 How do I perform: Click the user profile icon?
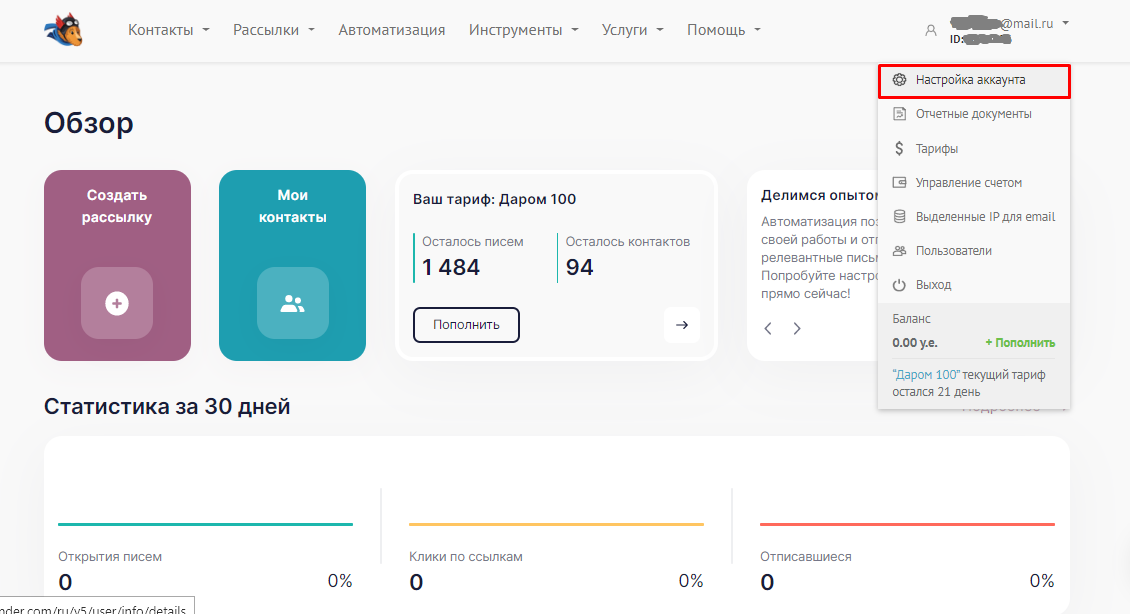click(931, 30)
